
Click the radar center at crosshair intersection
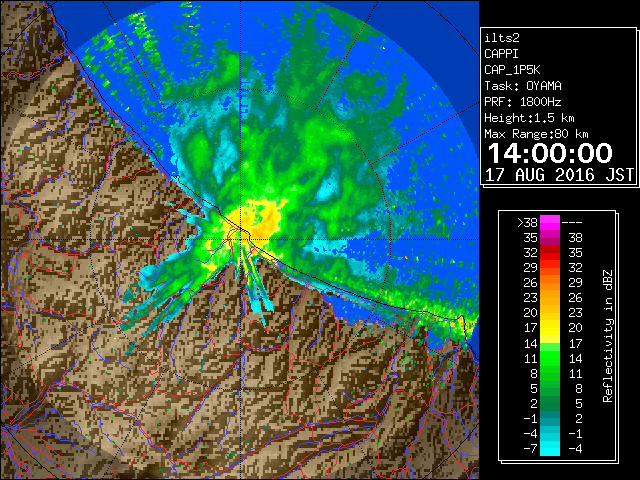[240, 240]
